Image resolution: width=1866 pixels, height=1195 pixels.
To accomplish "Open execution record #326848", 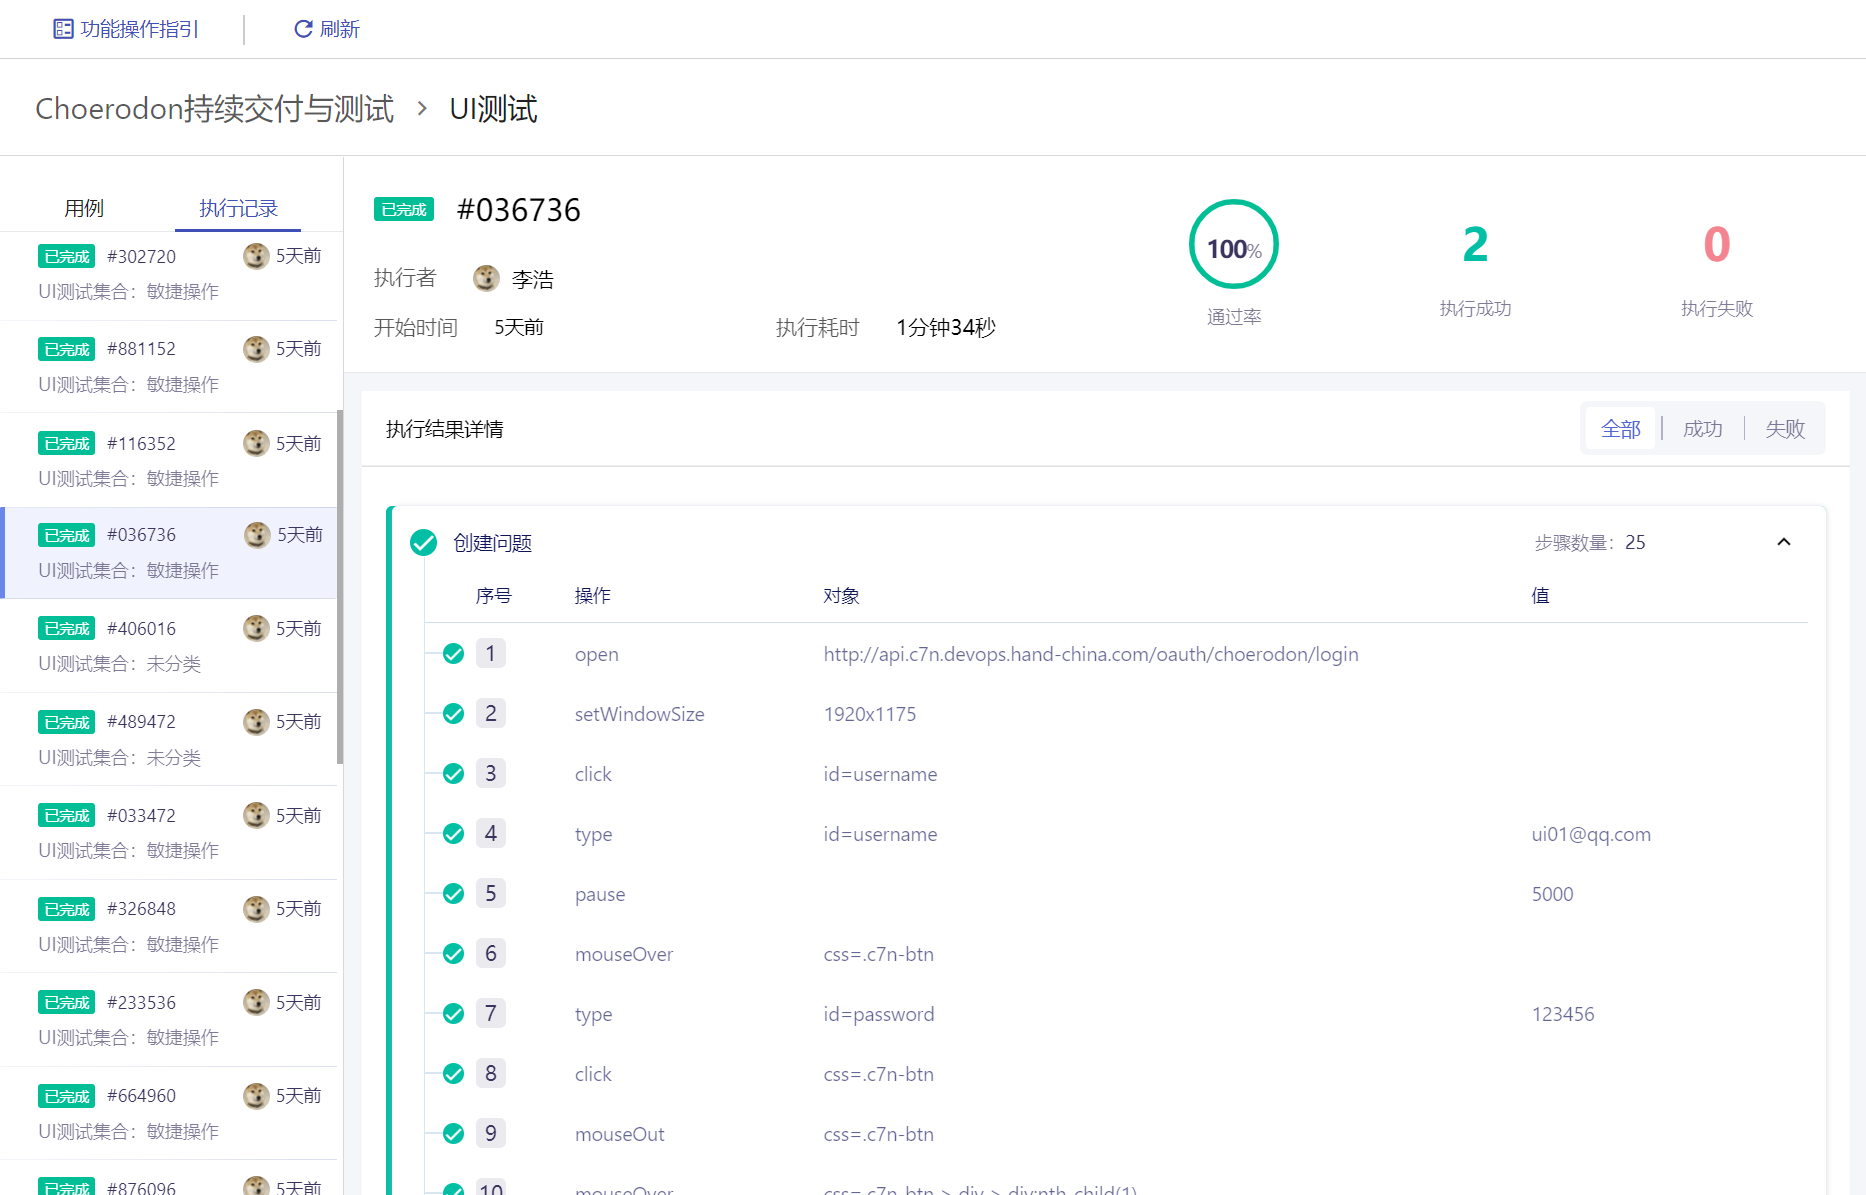I will pos(168,926).
